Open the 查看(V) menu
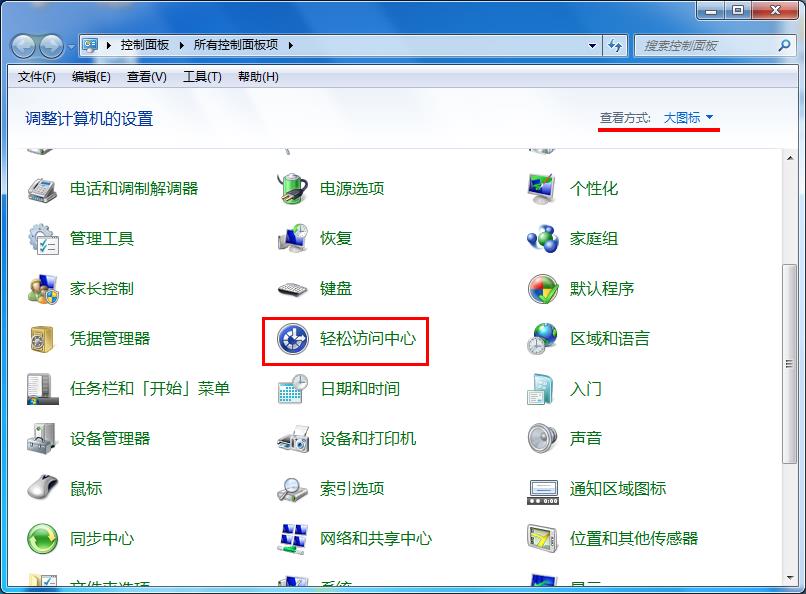The height and width of the screenshot is (594, 806). tap(146, 77)
